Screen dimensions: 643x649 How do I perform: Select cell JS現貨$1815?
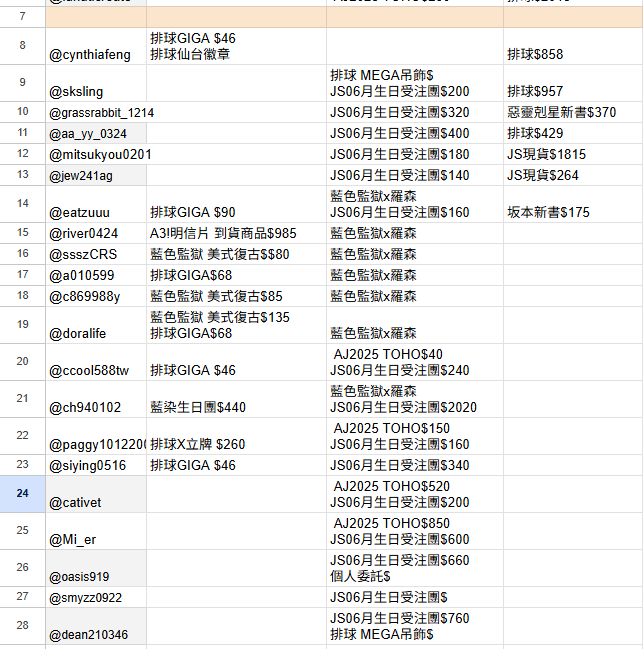(x=573, y=154)
